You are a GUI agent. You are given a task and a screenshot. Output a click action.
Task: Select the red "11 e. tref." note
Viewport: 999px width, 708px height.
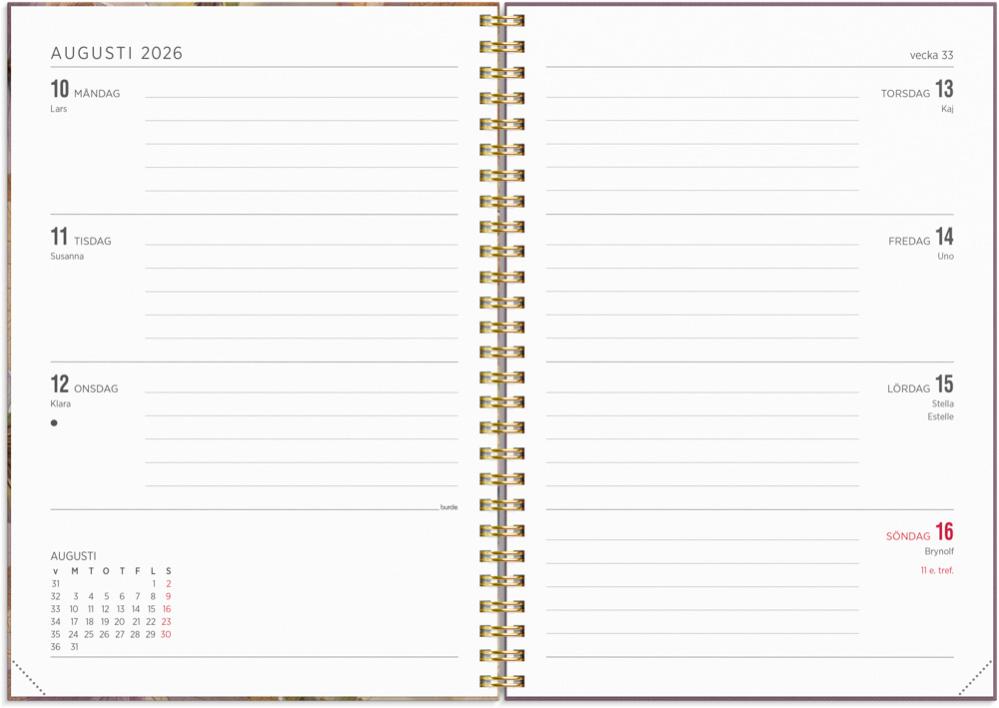(937, 570)
